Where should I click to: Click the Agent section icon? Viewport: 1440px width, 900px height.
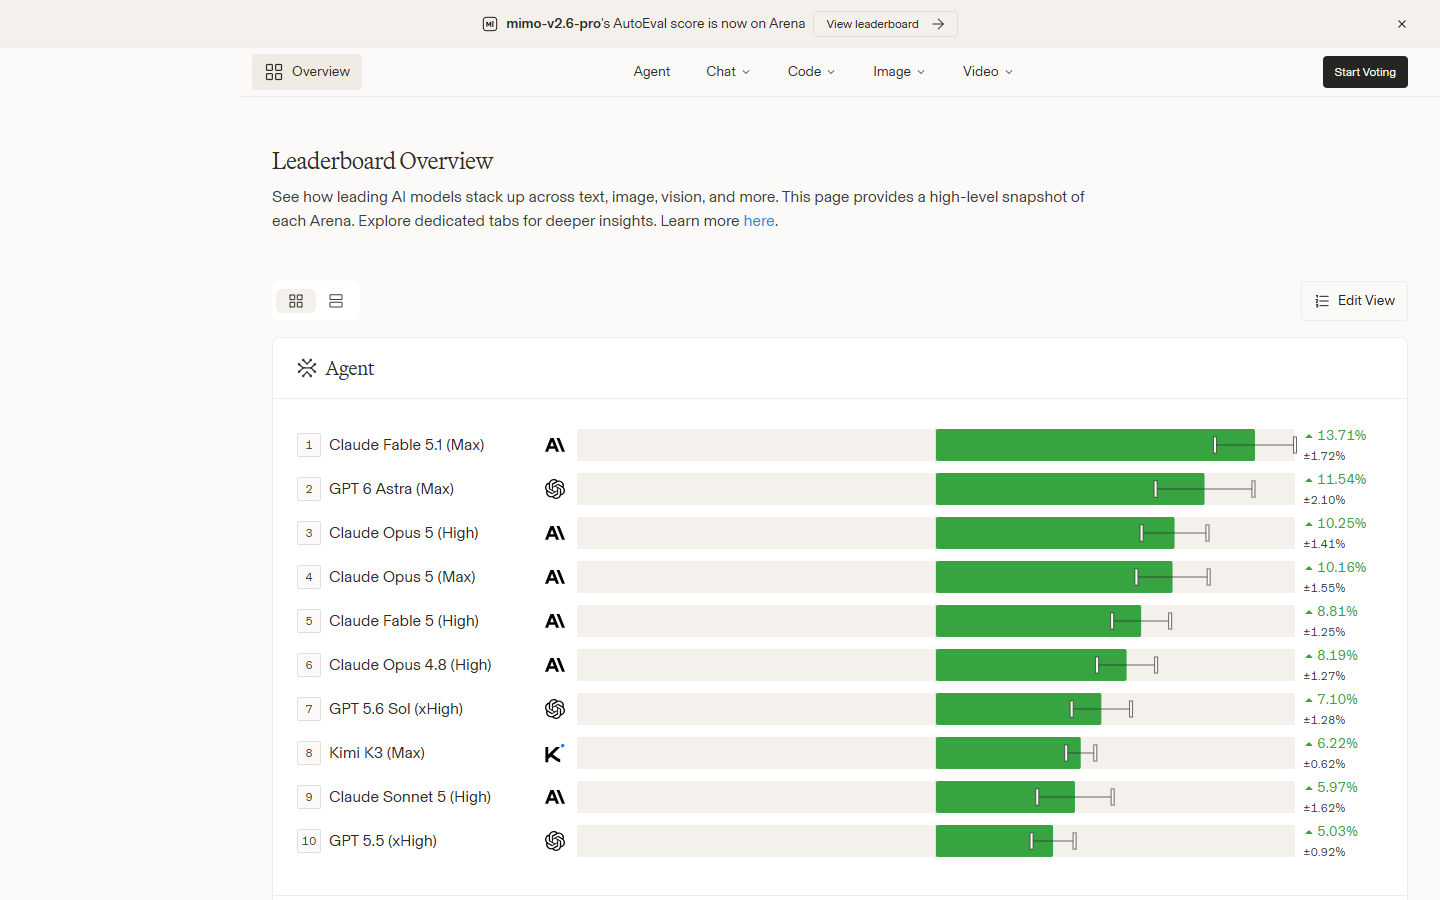point(307,368)
